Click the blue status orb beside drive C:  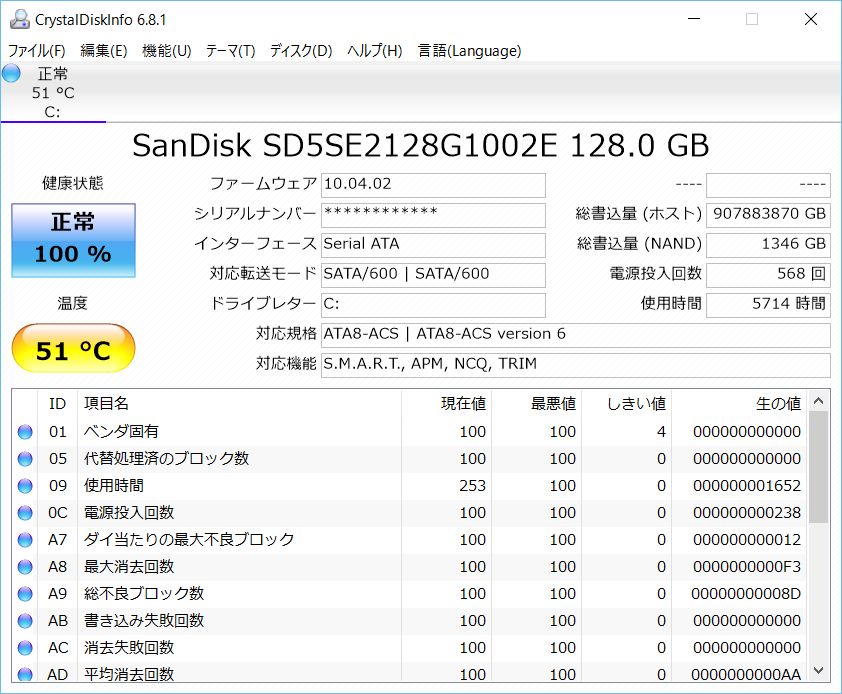click(11, 74)
